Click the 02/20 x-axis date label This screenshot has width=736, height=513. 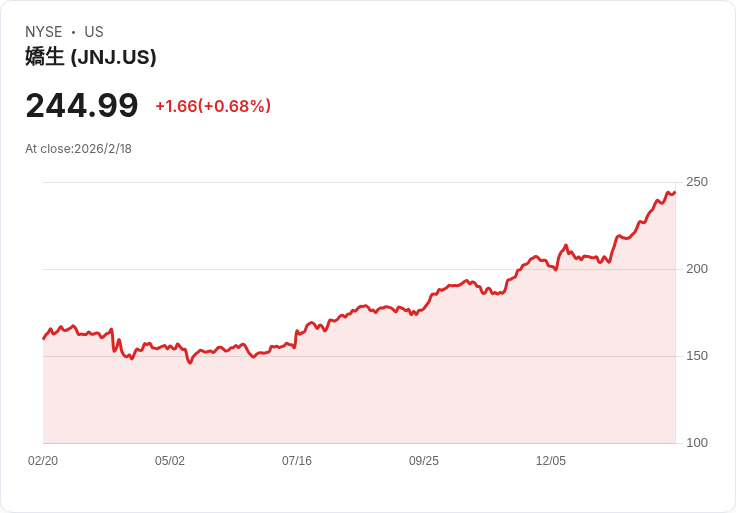pyautogui.click(x=43, y=461)
